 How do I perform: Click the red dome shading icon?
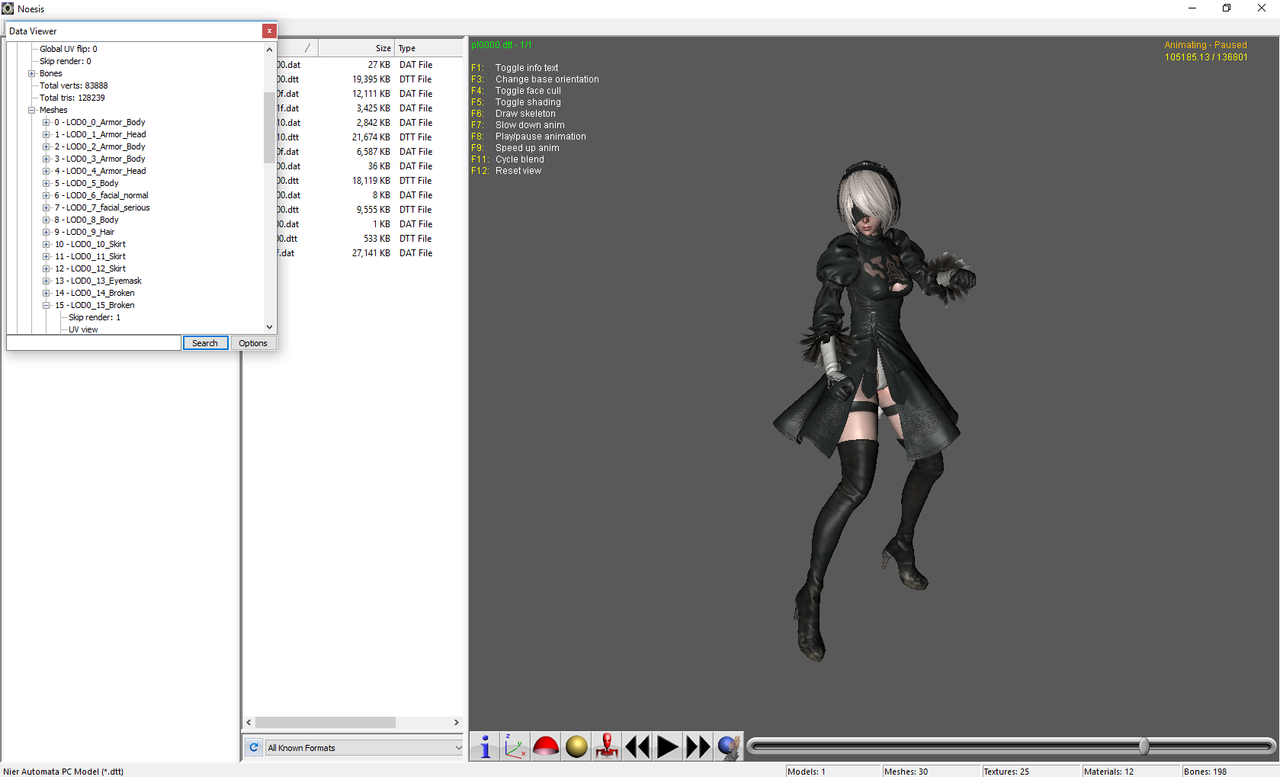click(546, 746)
